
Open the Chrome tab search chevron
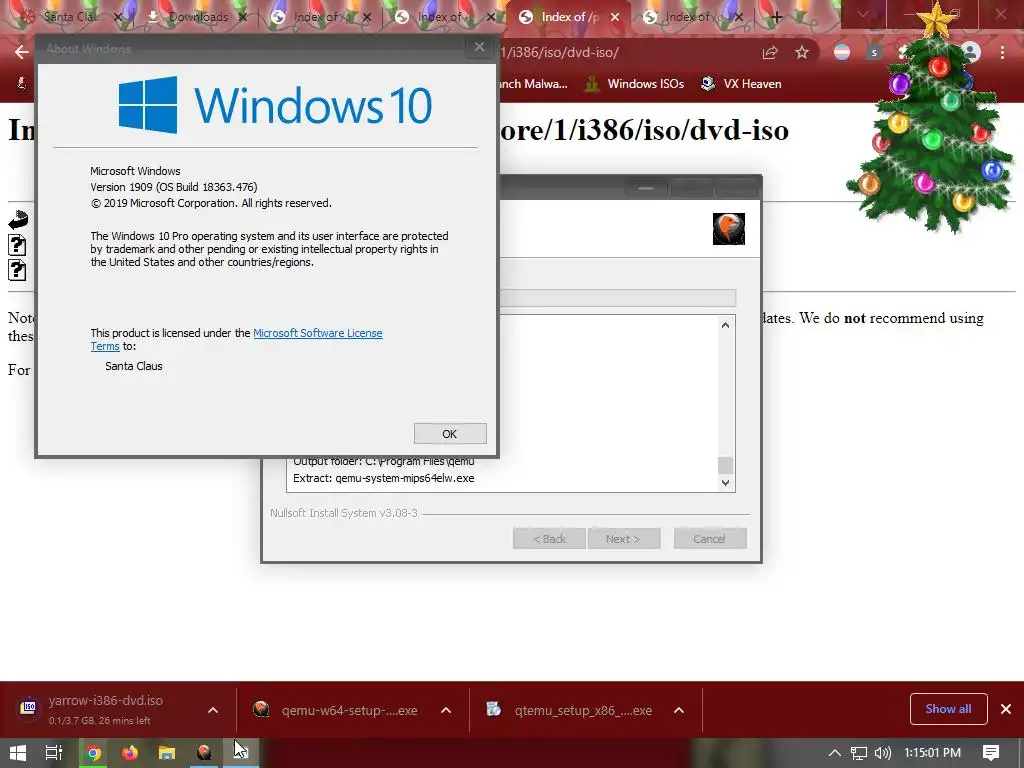pos(863,14)
